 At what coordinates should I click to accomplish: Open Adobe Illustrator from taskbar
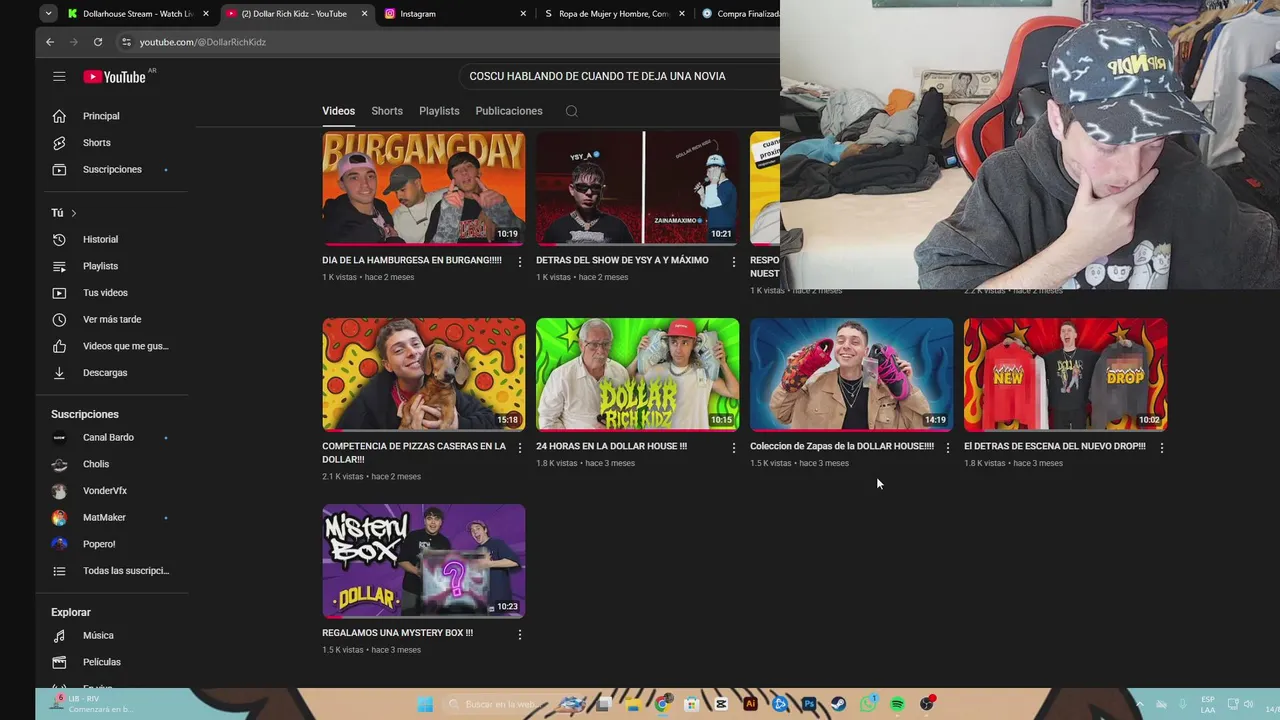click(x=750, y=704)
